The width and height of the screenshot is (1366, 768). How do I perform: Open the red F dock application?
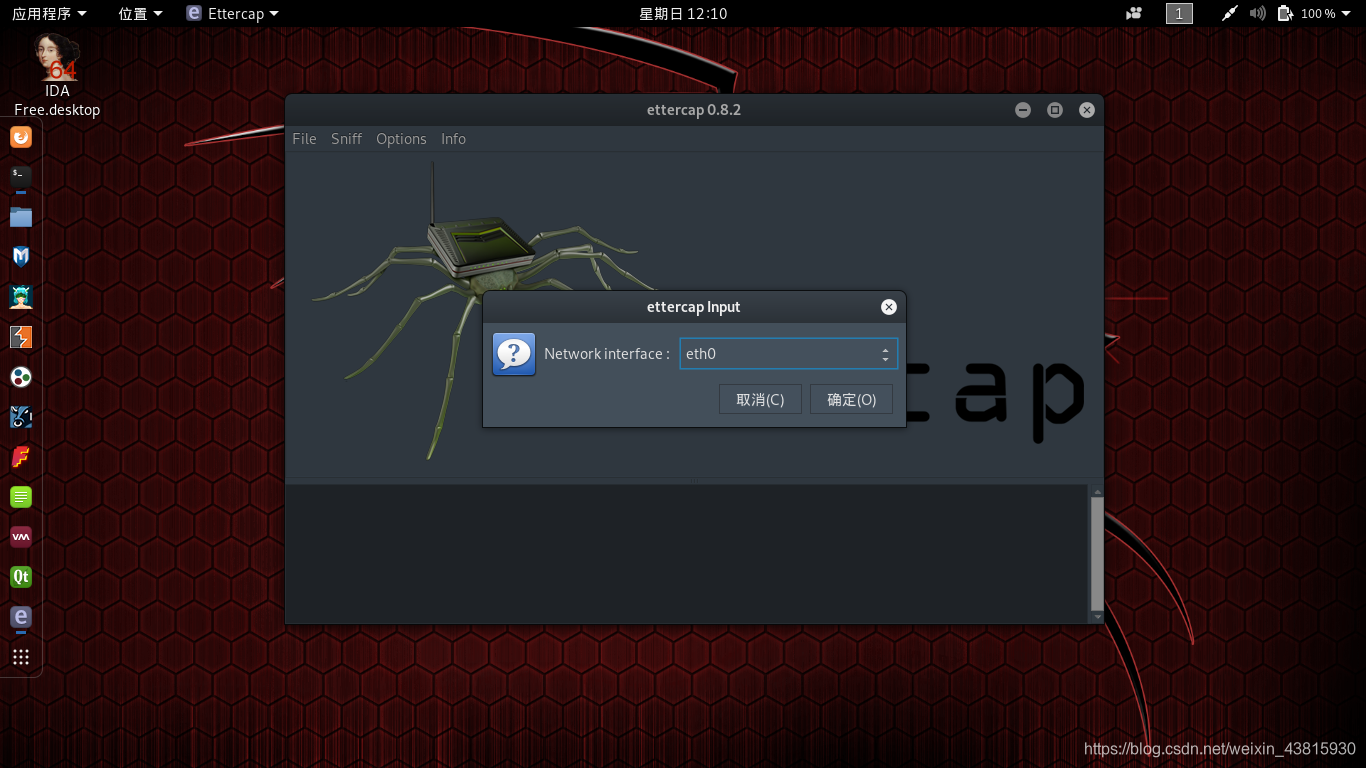point(21,457)
